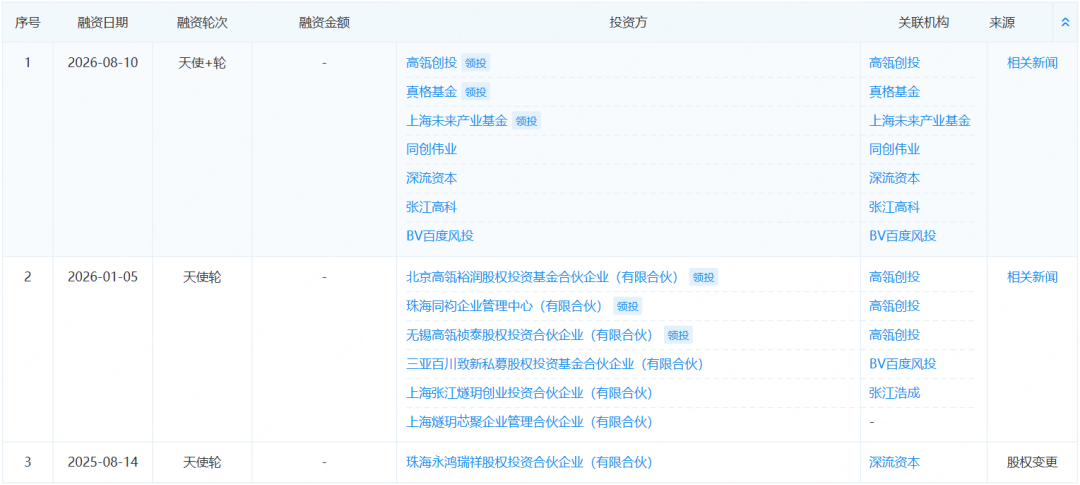This screenshot has width=1080, height=485.
Task: Open 真格基金 in the 关联机构 column
Action: [x=894, y=92]
